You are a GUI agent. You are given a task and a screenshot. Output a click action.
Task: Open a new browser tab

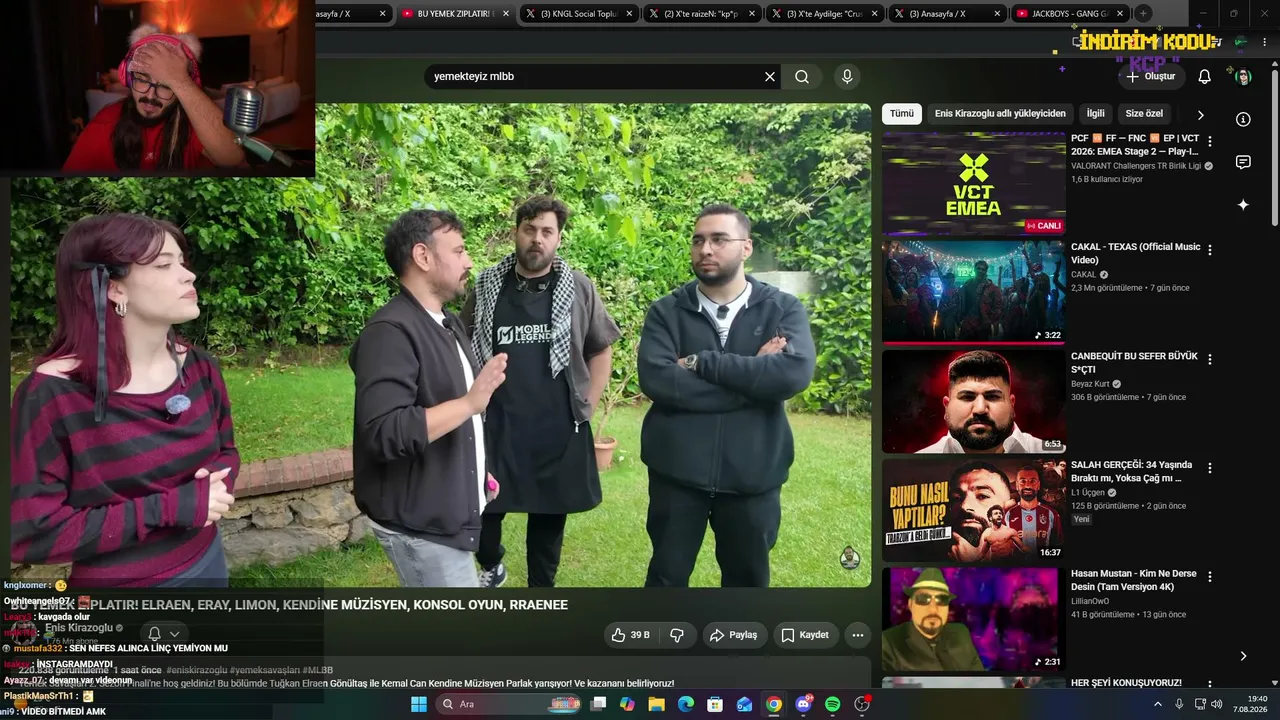point(1143,14)
